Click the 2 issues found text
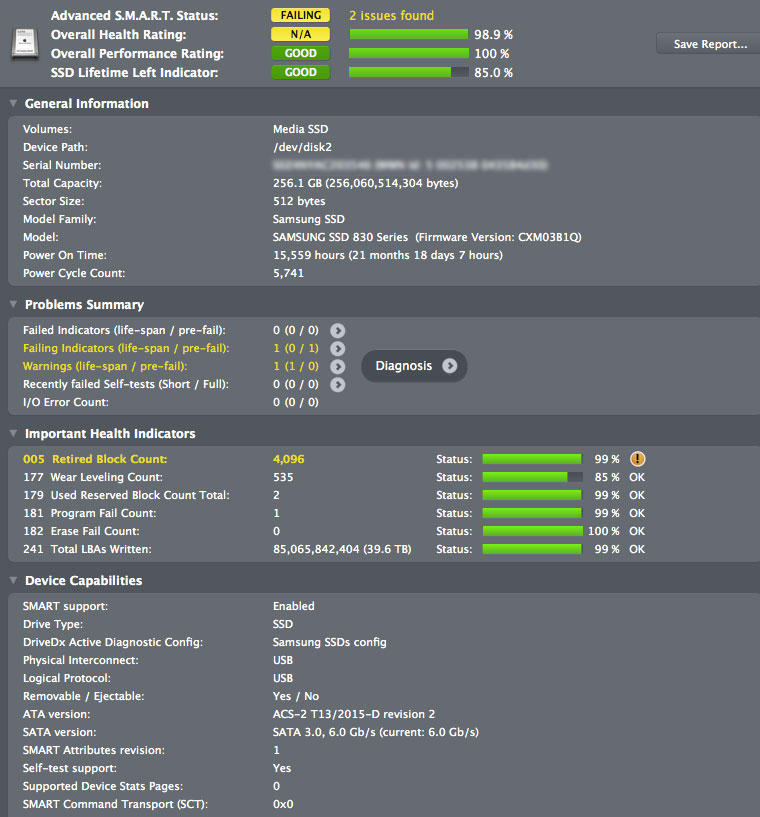760x817 pixels. click(x=391, y=16)
